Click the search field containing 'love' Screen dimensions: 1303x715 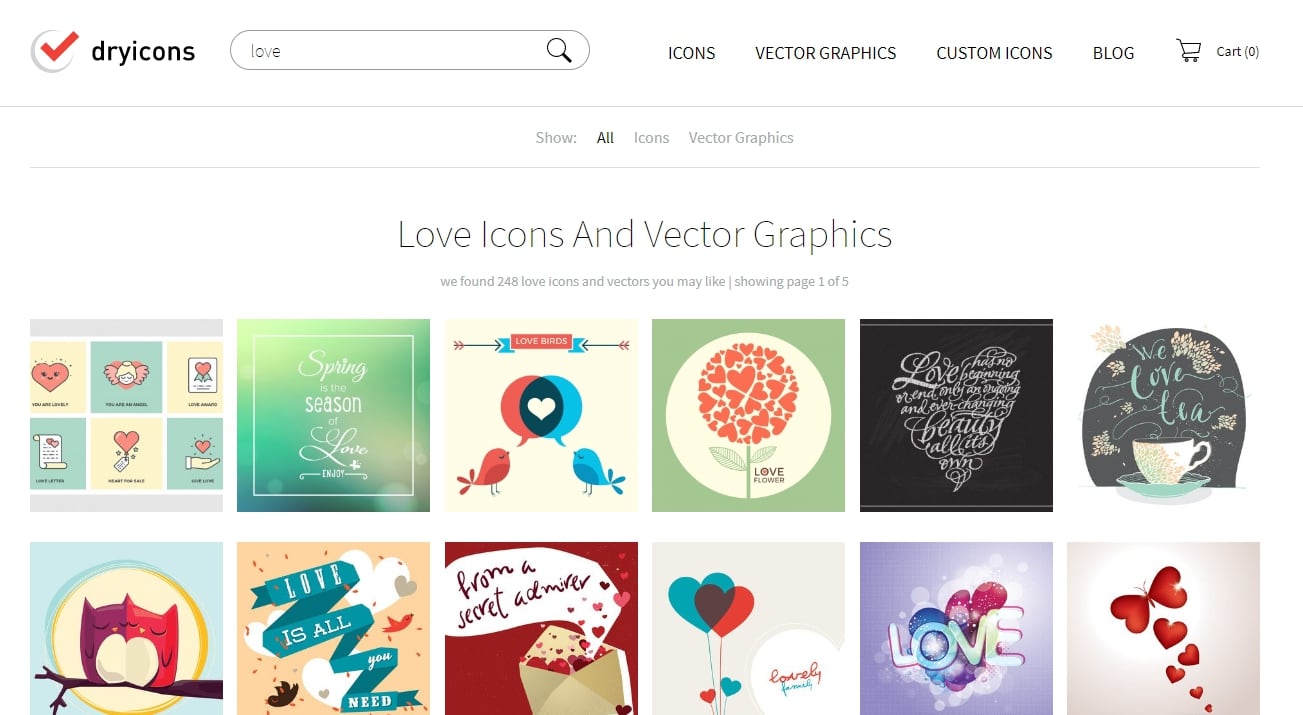click(x=390, y=51)
